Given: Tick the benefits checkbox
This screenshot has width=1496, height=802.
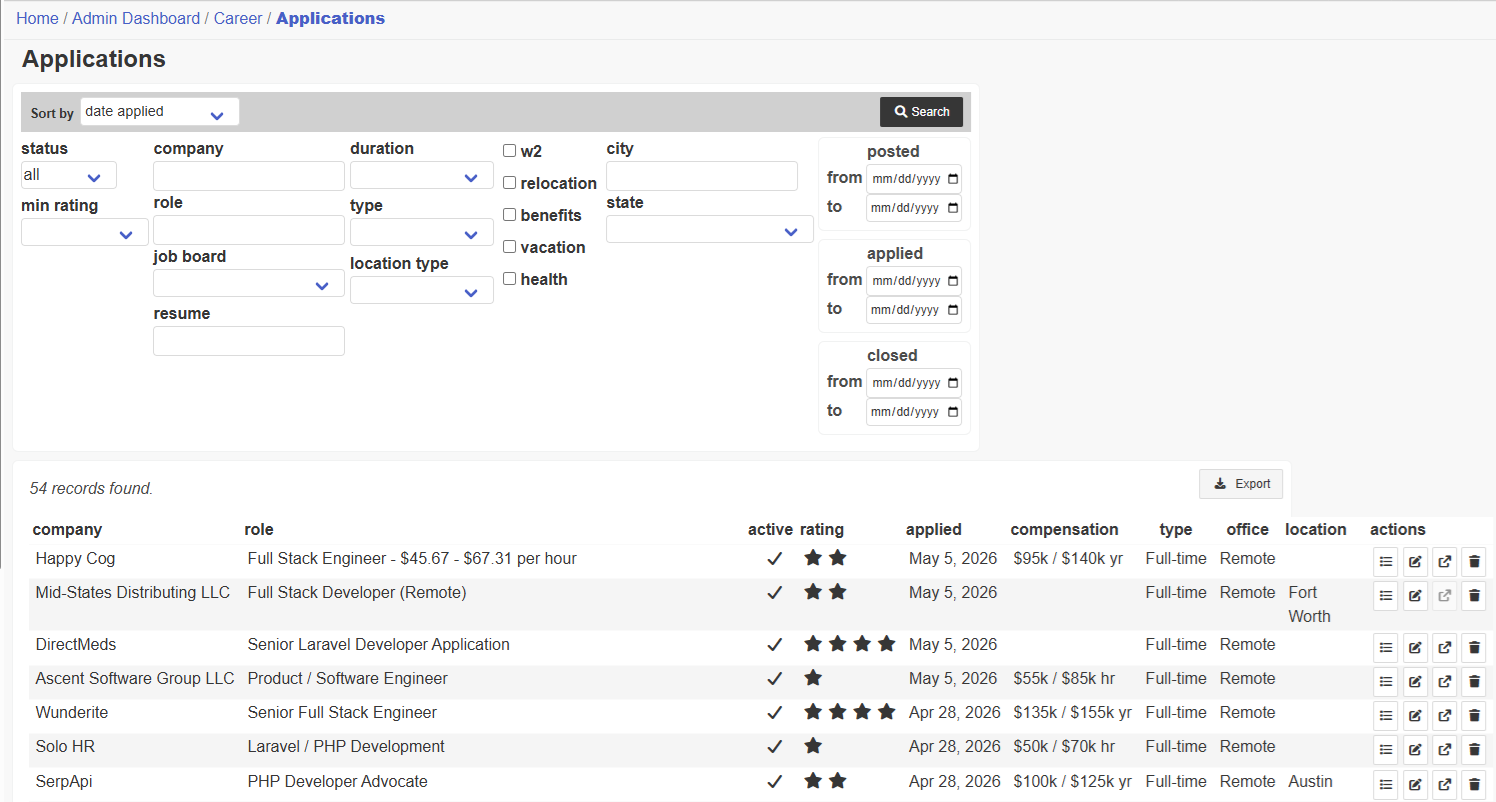Looking at the screenshot, I should 510,215.
